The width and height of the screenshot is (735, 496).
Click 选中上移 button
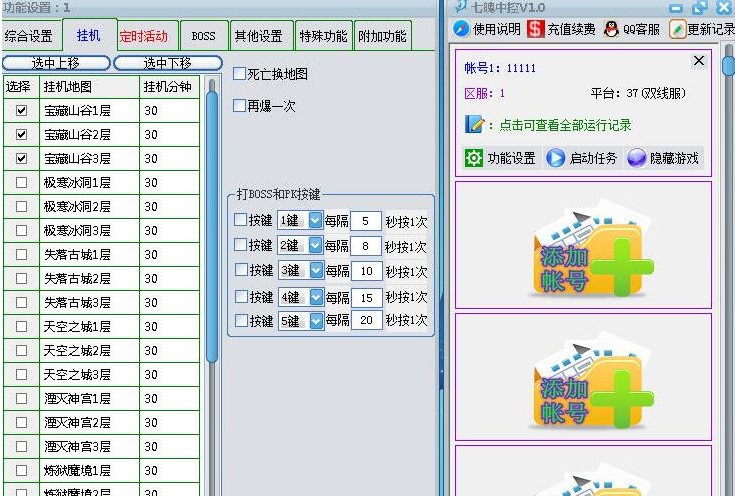[56, 63]
